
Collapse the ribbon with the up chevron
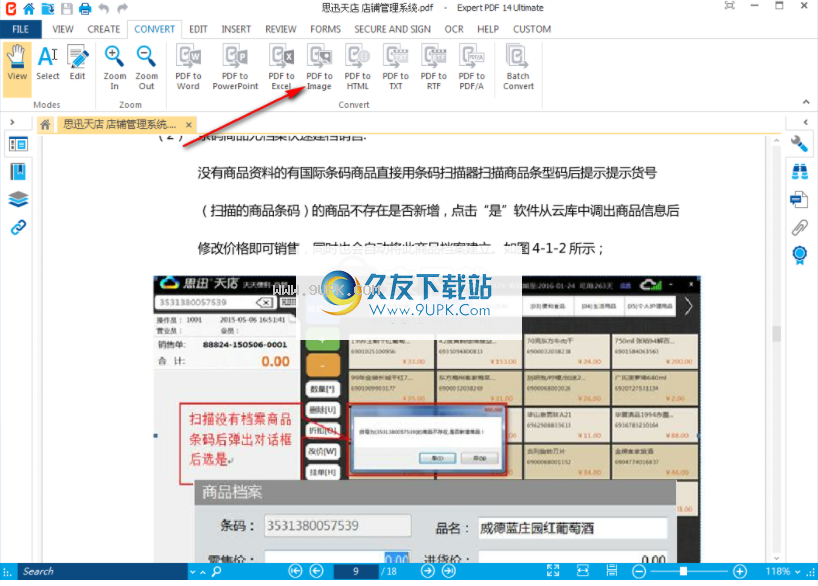click(x=806, y=102)
